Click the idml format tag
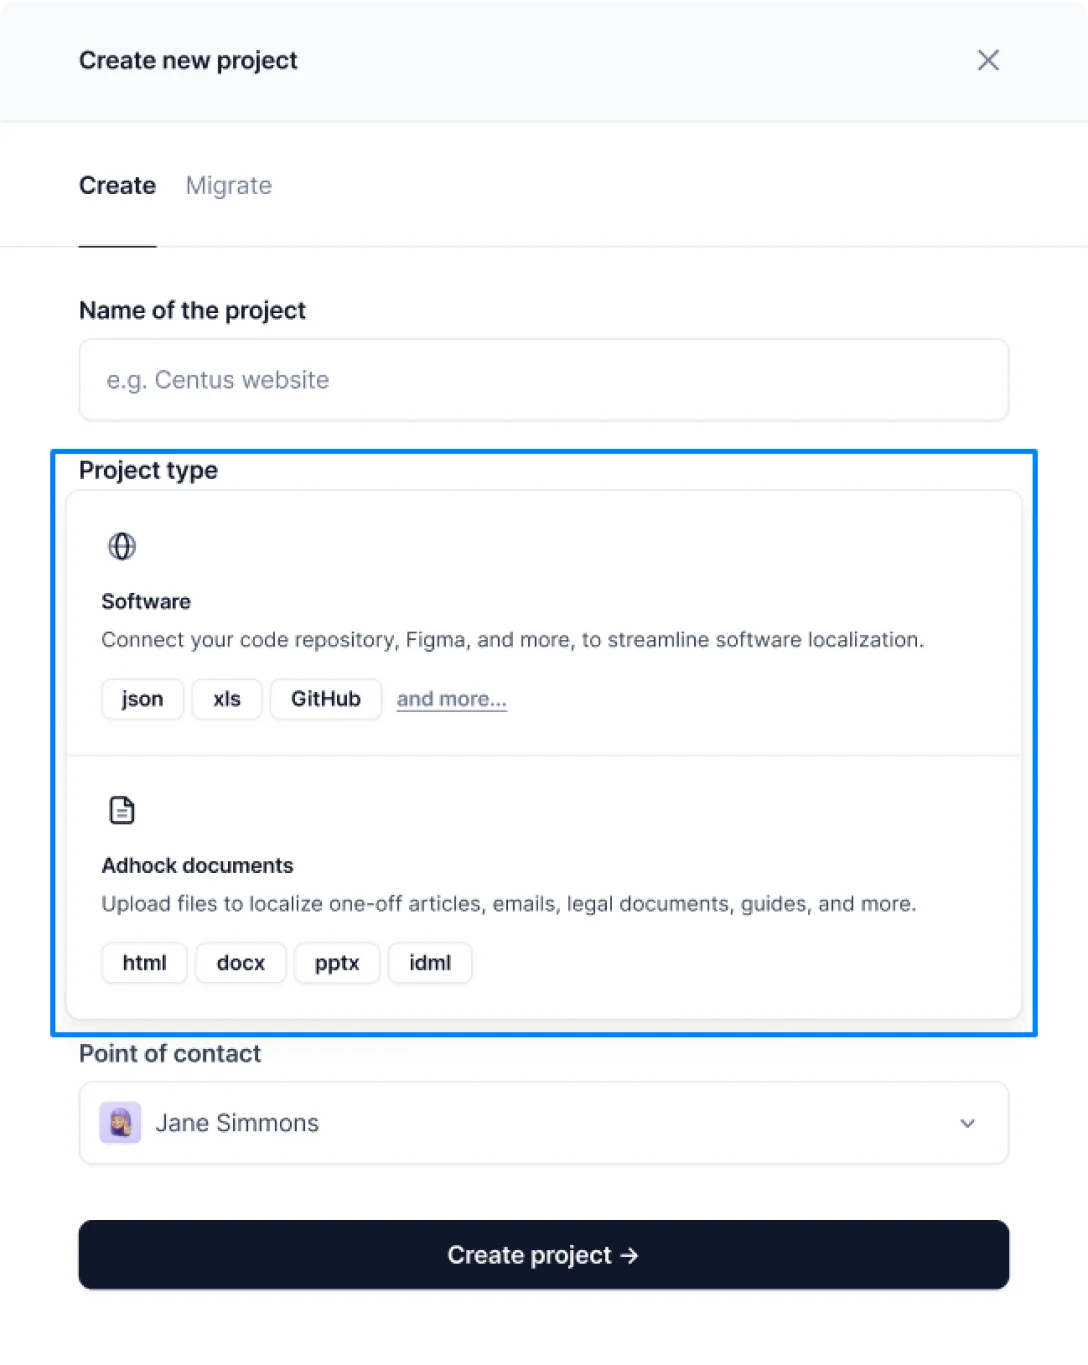Screen dimensions: 1088x1365 pos(430,963)
